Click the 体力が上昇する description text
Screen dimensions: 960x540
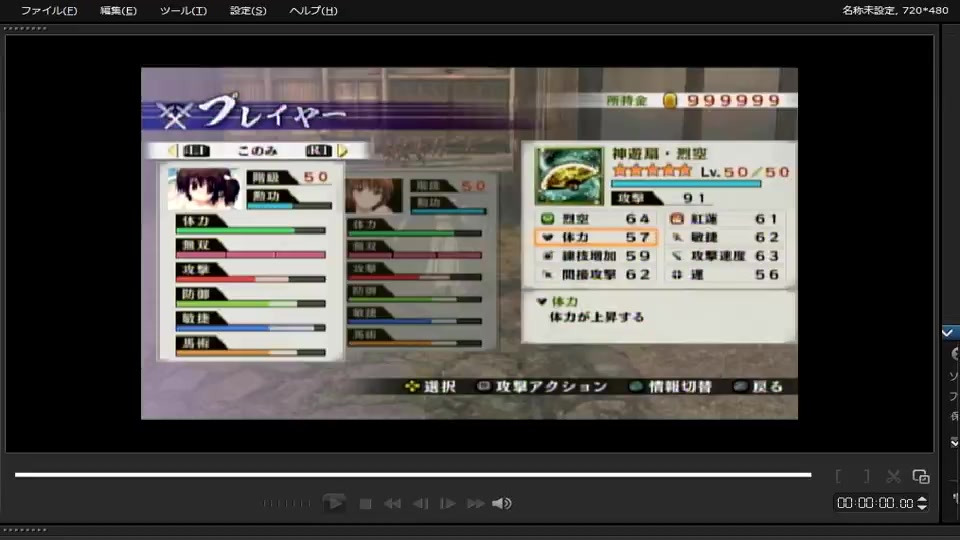(597, 317)
